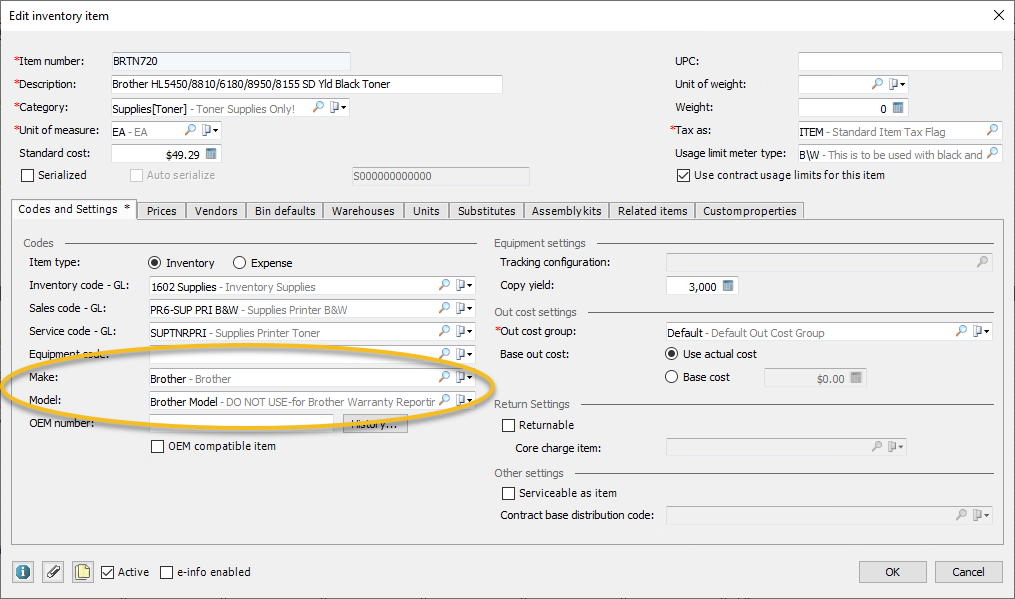
Task: Click the Unit of weight lookup magnifier
Action: [x=877, y=84]
